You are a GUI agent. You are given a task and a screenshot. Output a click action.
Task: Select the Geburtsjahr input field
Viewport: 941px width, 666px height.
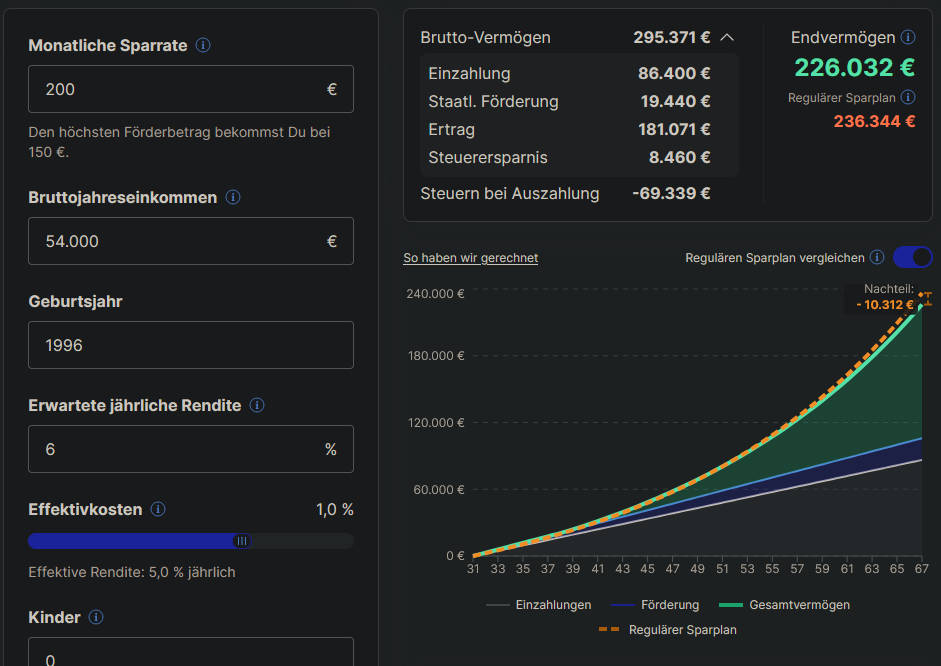click(190, 345)
